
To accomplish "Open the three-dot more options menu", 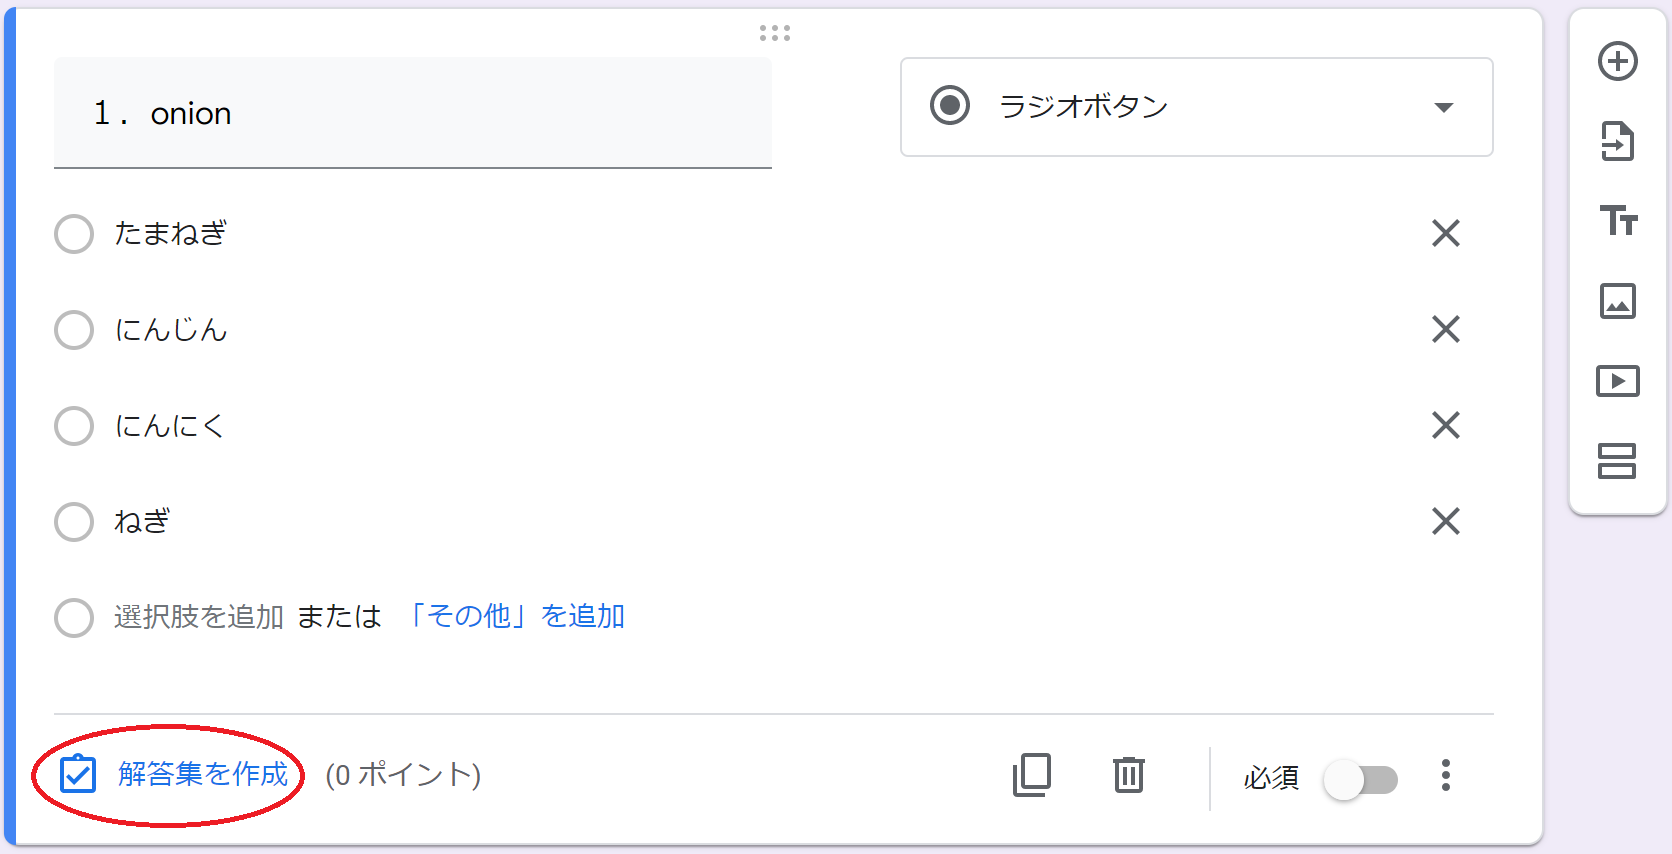I will point(1445,775).
